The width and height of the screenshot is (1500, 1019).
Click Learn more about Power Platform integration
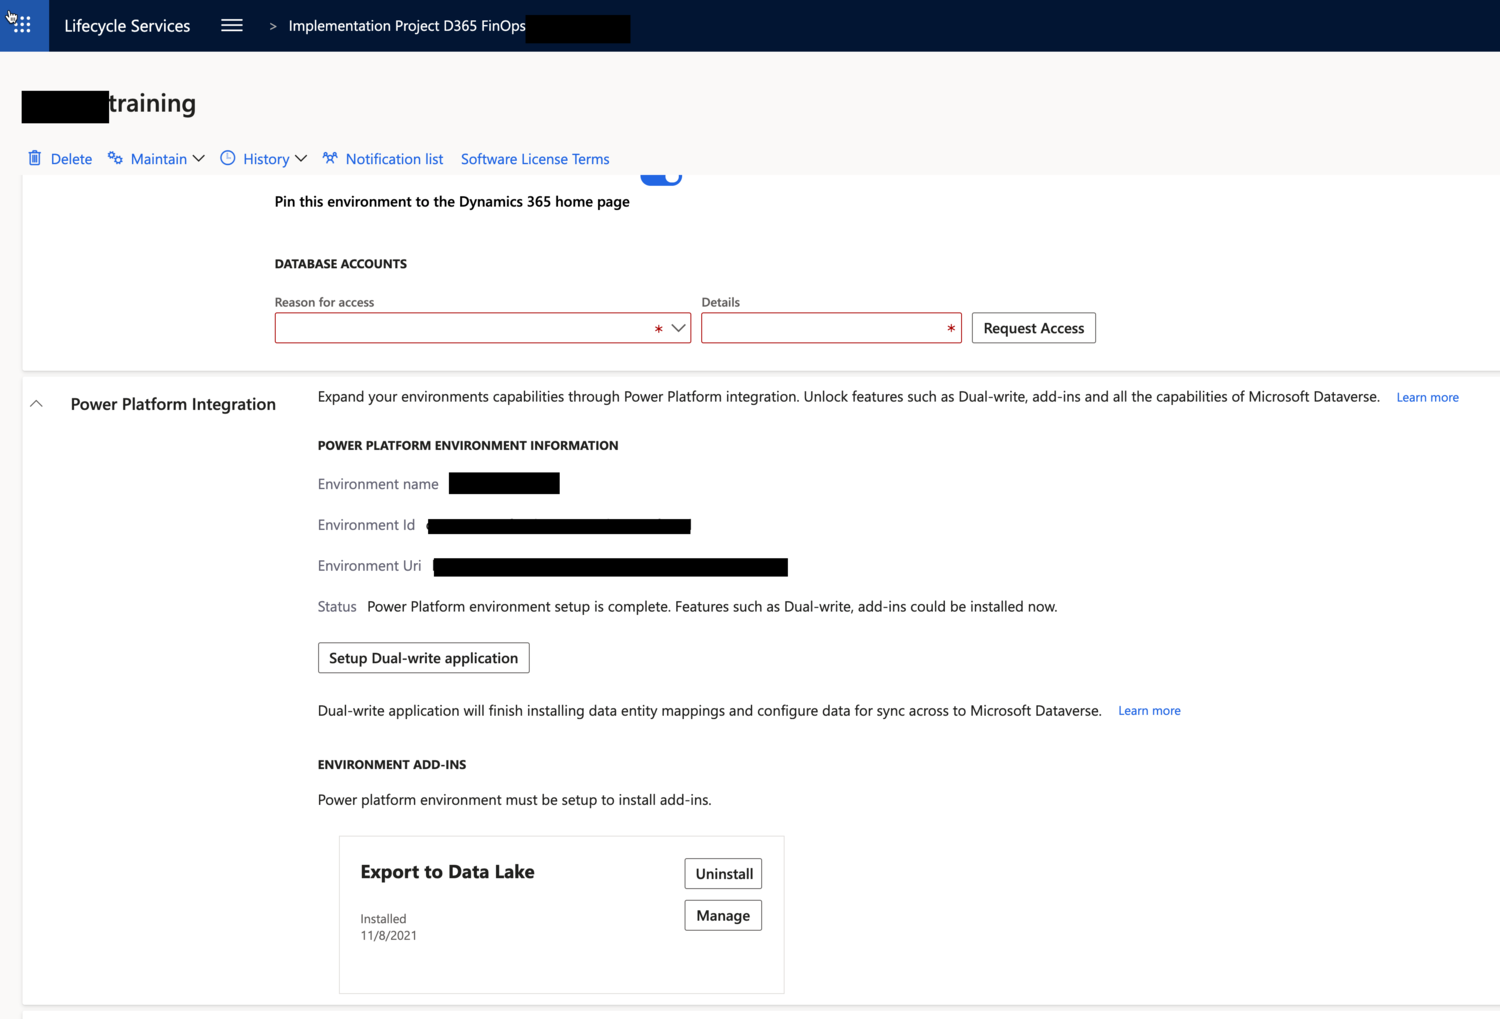click(1427, 397)
